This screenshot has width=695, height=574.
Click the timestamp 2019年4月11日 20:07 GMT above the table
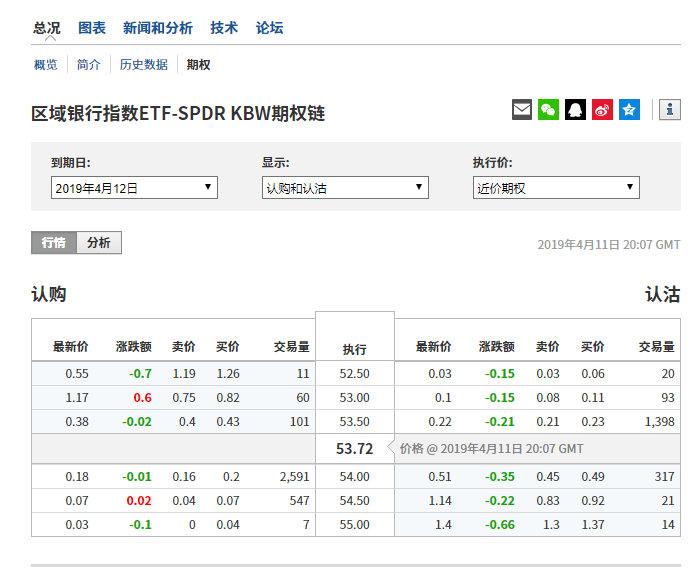point(609,245)
